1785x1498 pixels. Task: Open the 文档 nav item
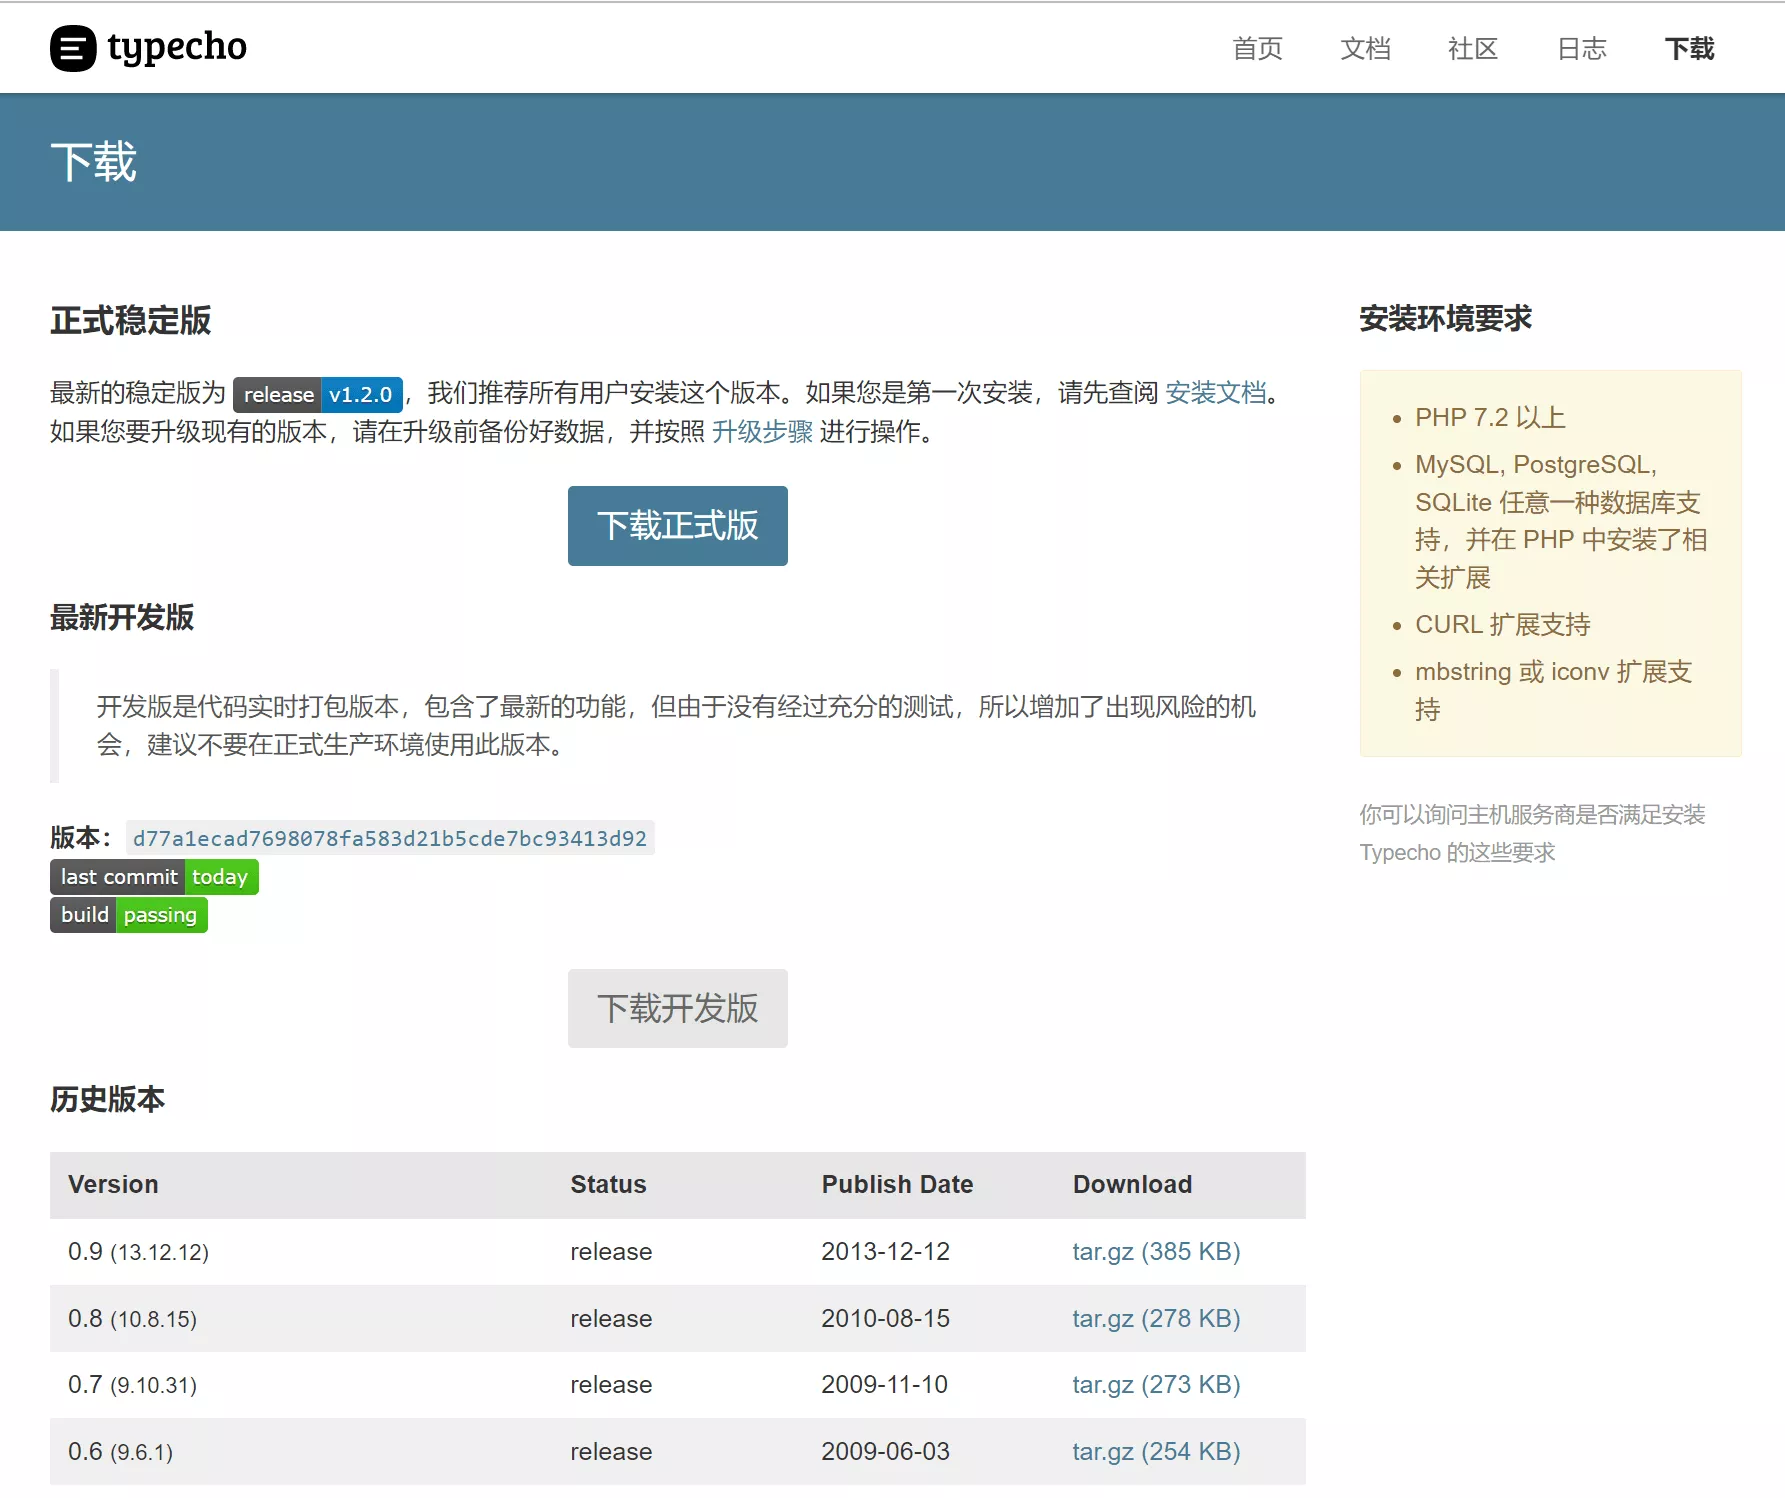tap(1365, 49)
